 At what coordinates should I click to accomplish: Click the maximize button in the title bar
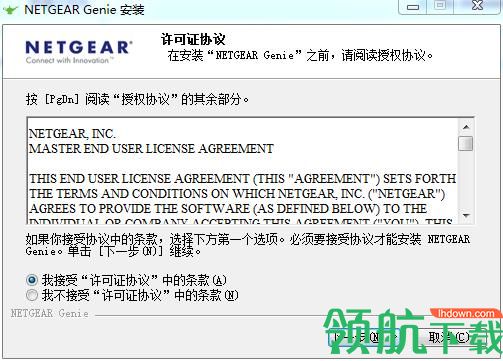point(440,6)
